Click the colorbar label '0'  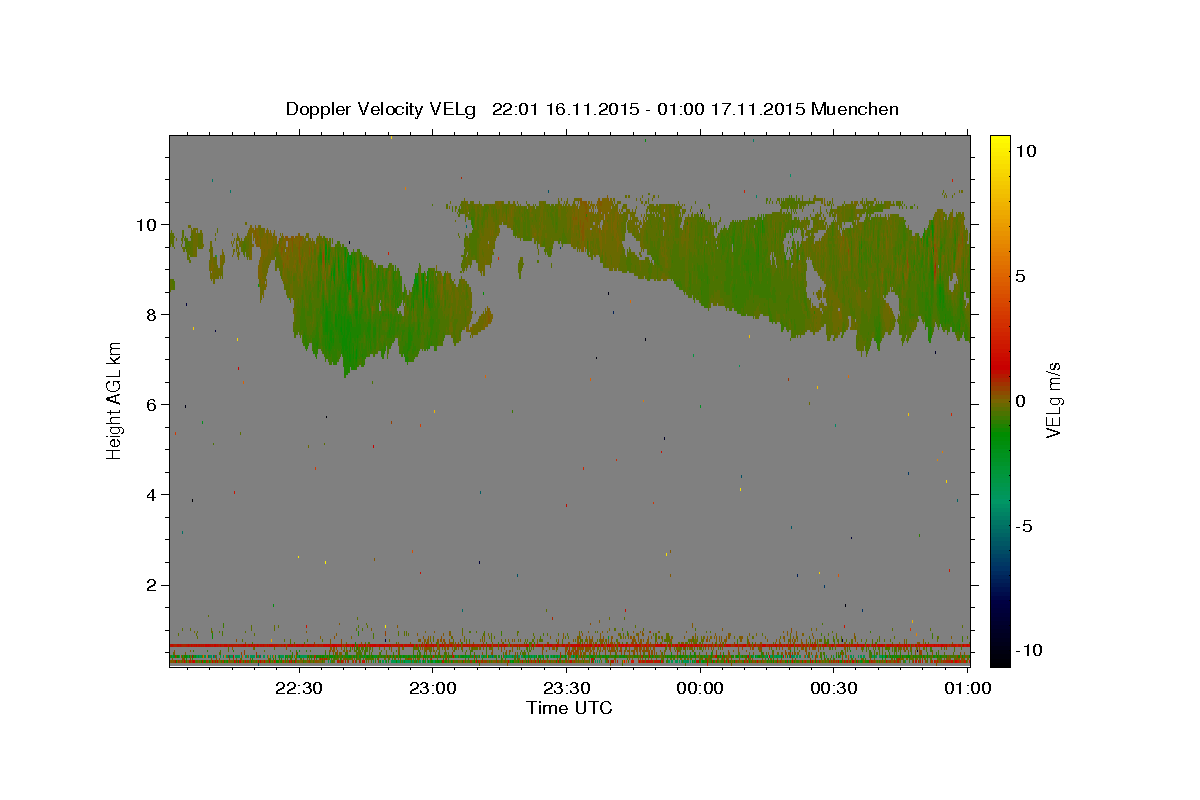click(x=1021, y=401)
